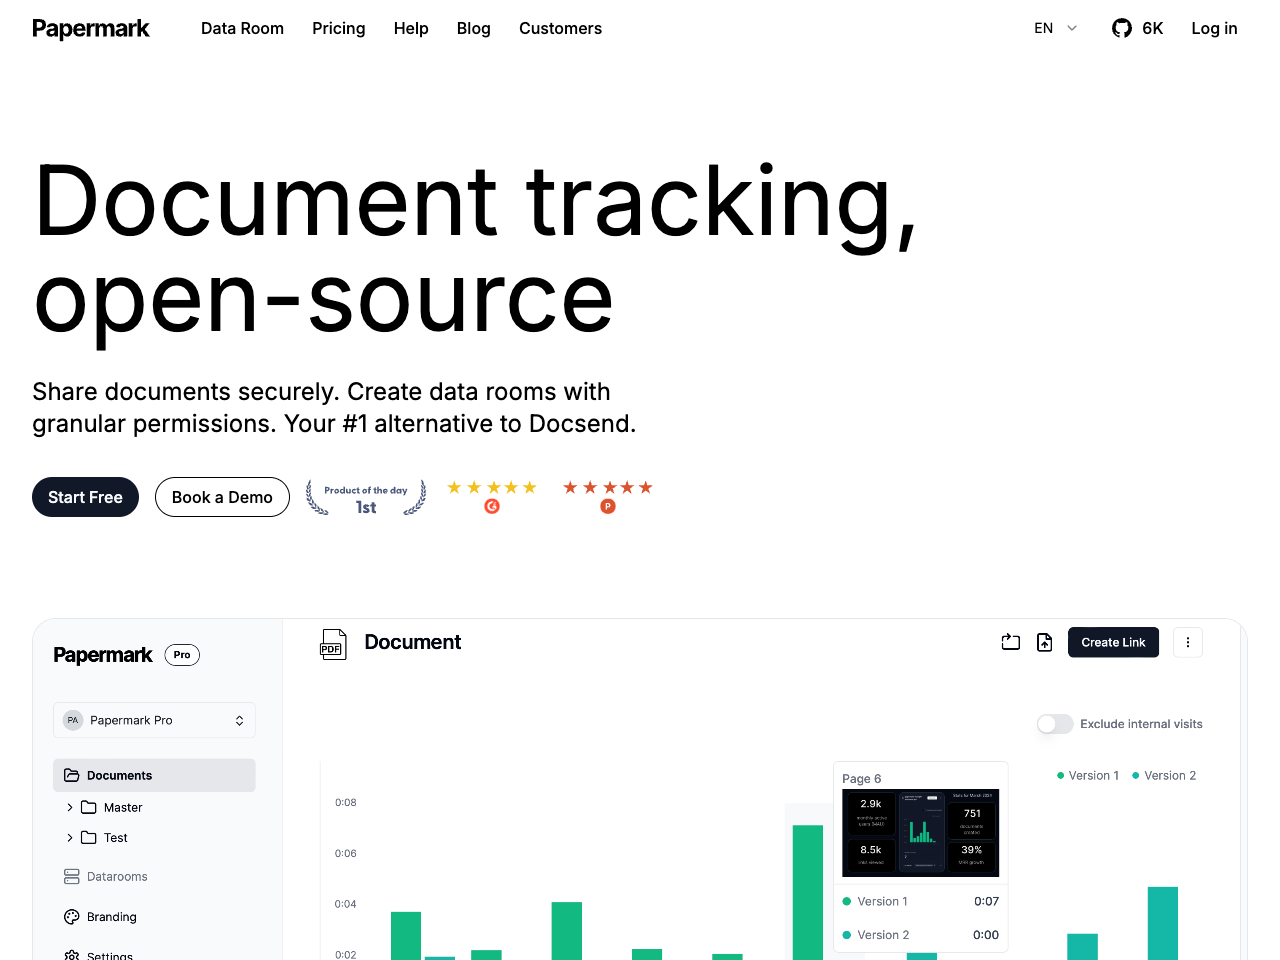Click the Page 6 tooltip label

(x=862, y=778)
